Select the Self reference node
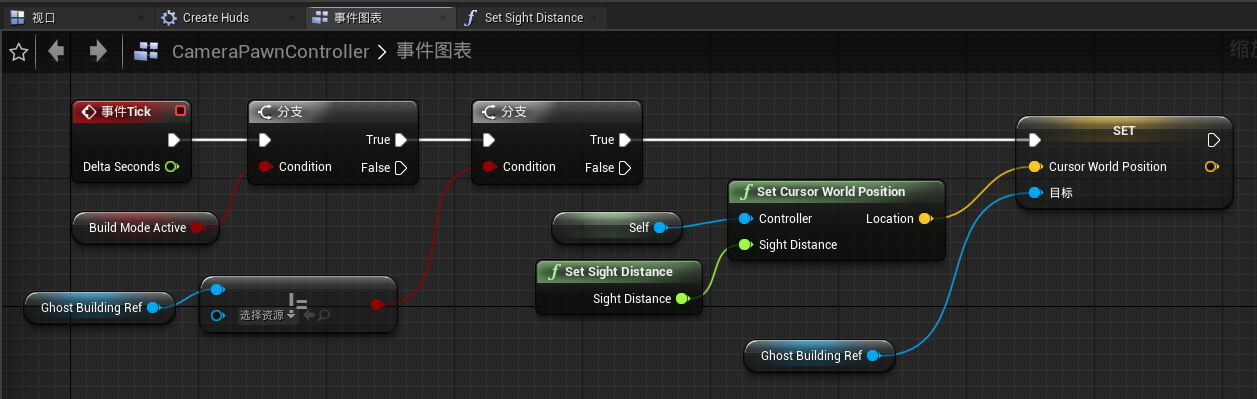This screenshot has height=399, width=1257. (616, 228)
